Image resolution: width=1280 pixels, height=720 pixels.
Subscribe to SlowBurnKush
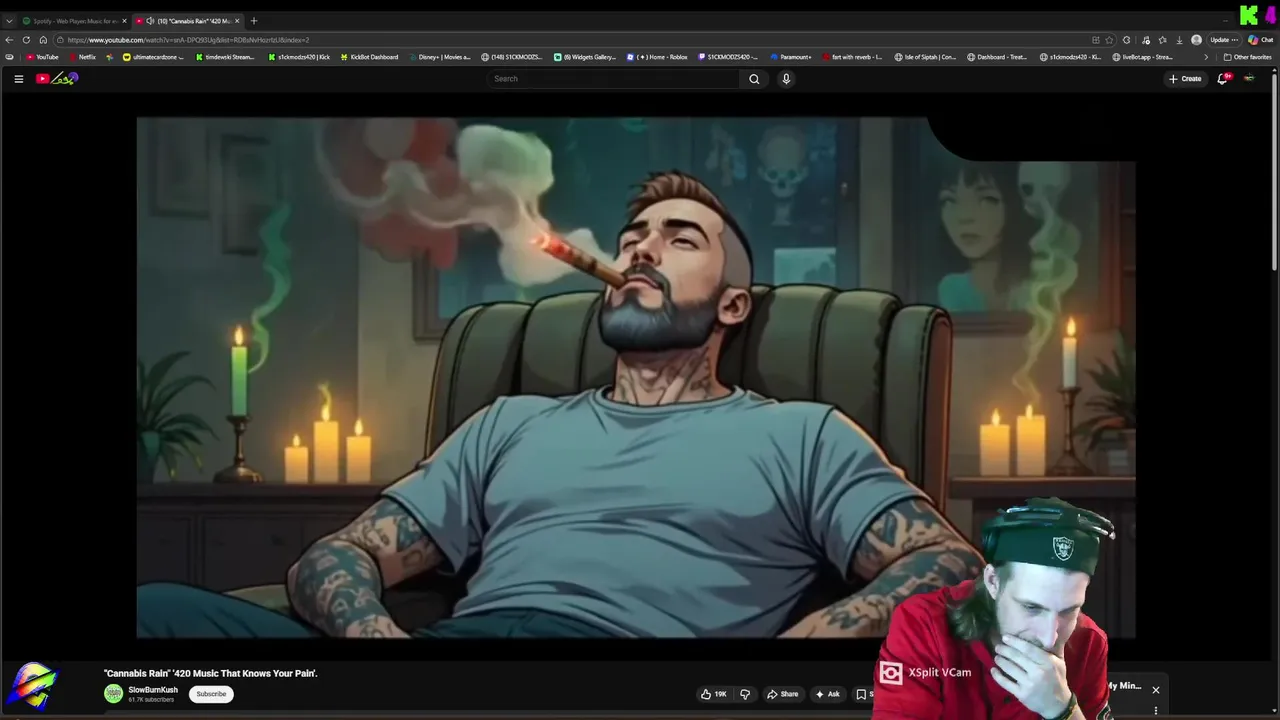pos(211,694)
